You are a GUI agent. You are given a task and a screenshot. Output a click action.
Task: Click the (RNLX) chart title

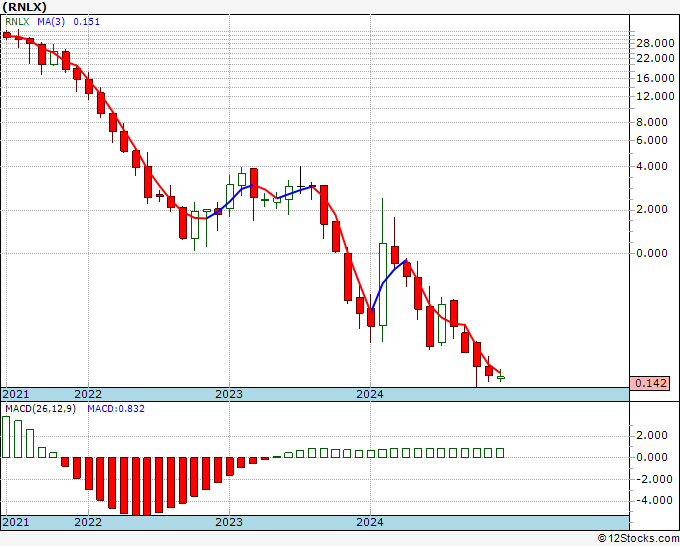(25, 7)
